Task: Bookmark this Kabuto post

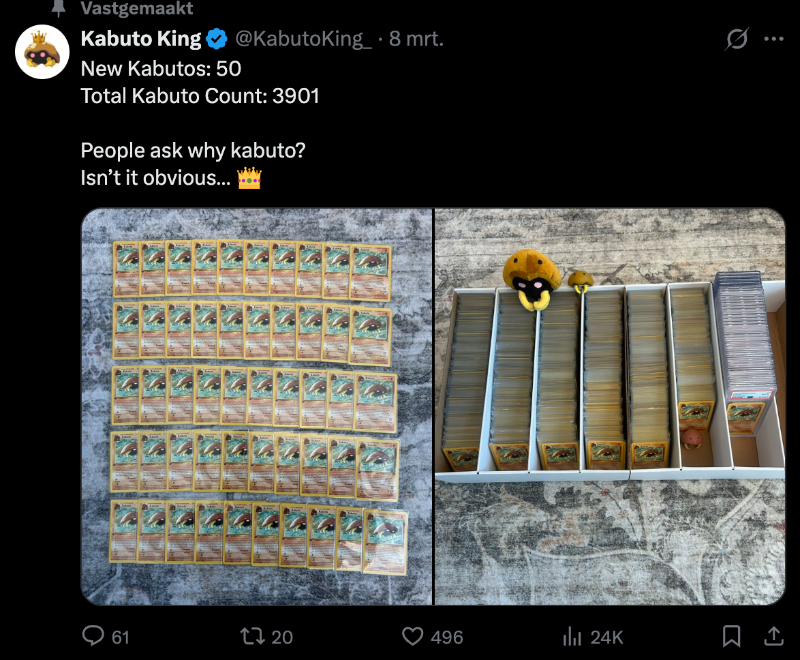Action: 732,636
